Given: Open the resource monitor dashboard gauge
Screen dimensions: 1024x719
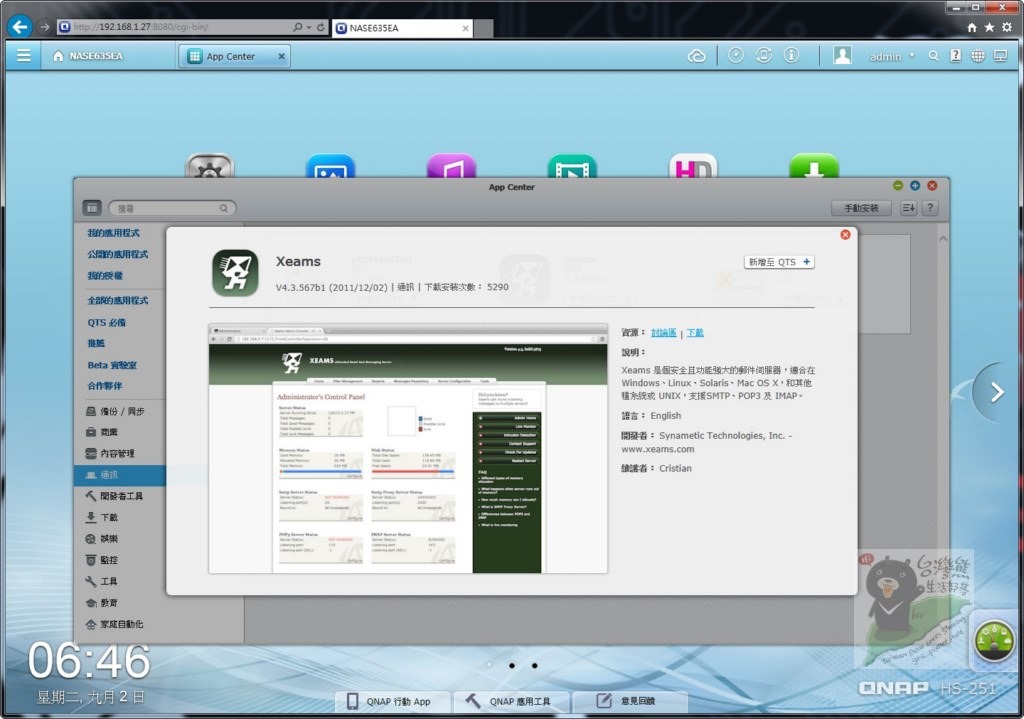Looking at the screenshot, I should pos(994,641).
